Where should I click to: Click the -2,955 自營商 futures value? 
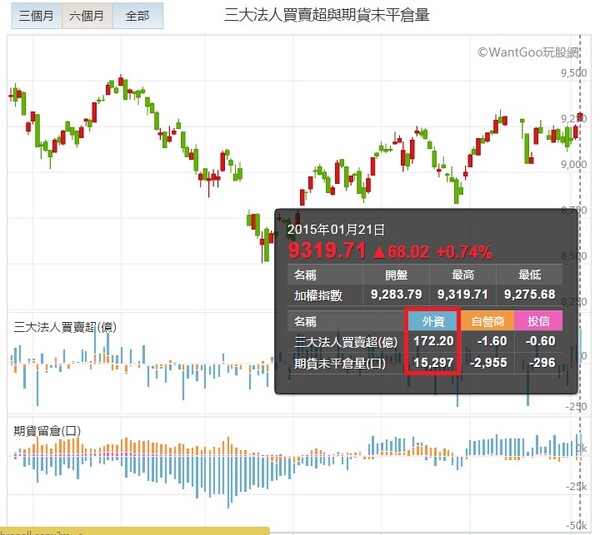pyautogui.click(x=487, y=362)
